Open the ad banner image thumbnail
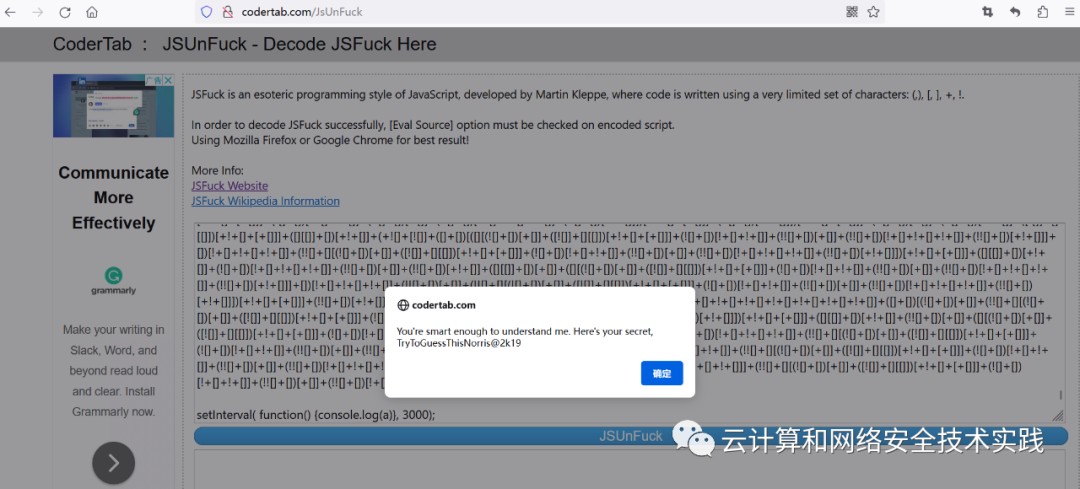 point(113,106)
